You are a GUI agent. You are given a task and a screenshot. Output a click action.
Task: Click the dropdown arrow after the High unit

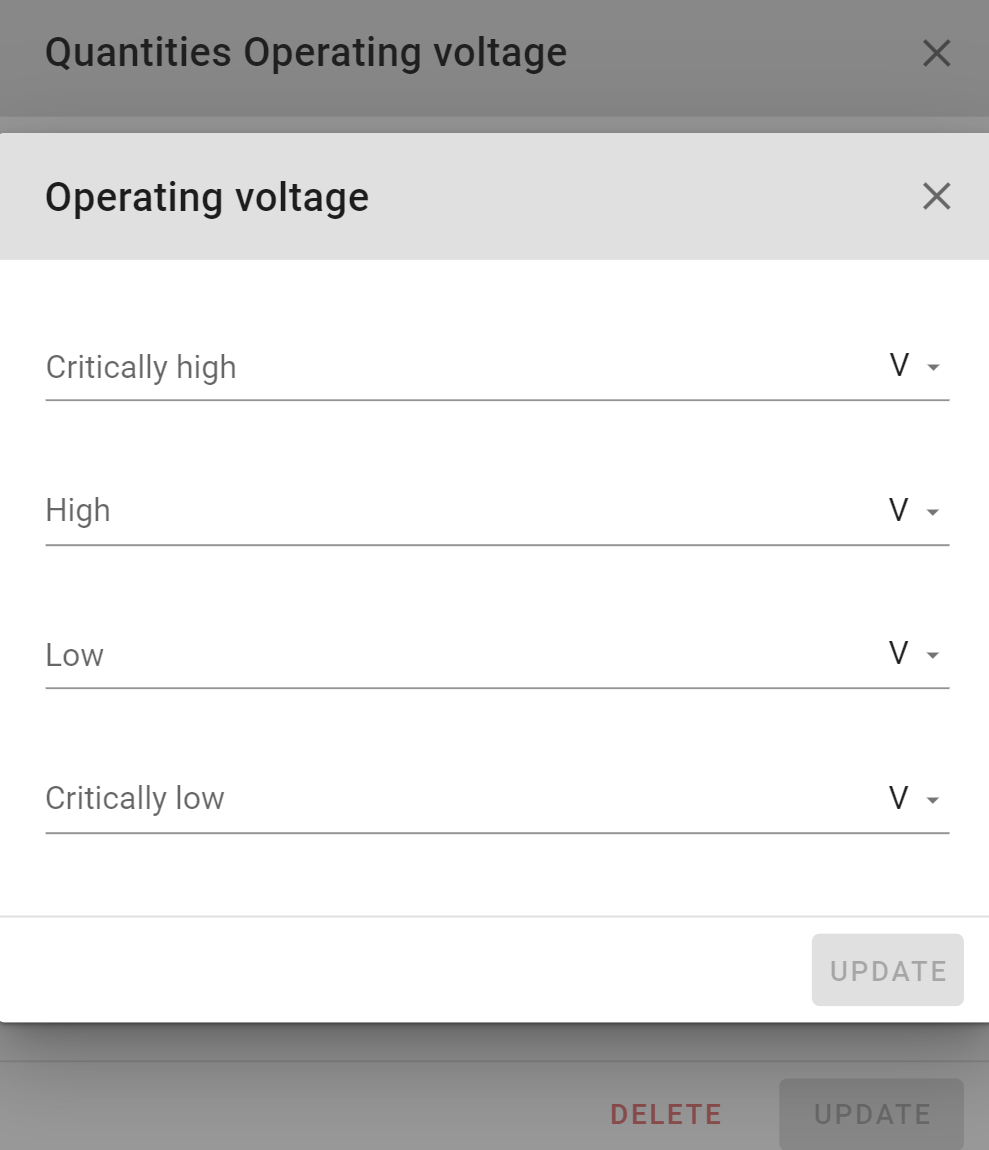coord(932,510)
